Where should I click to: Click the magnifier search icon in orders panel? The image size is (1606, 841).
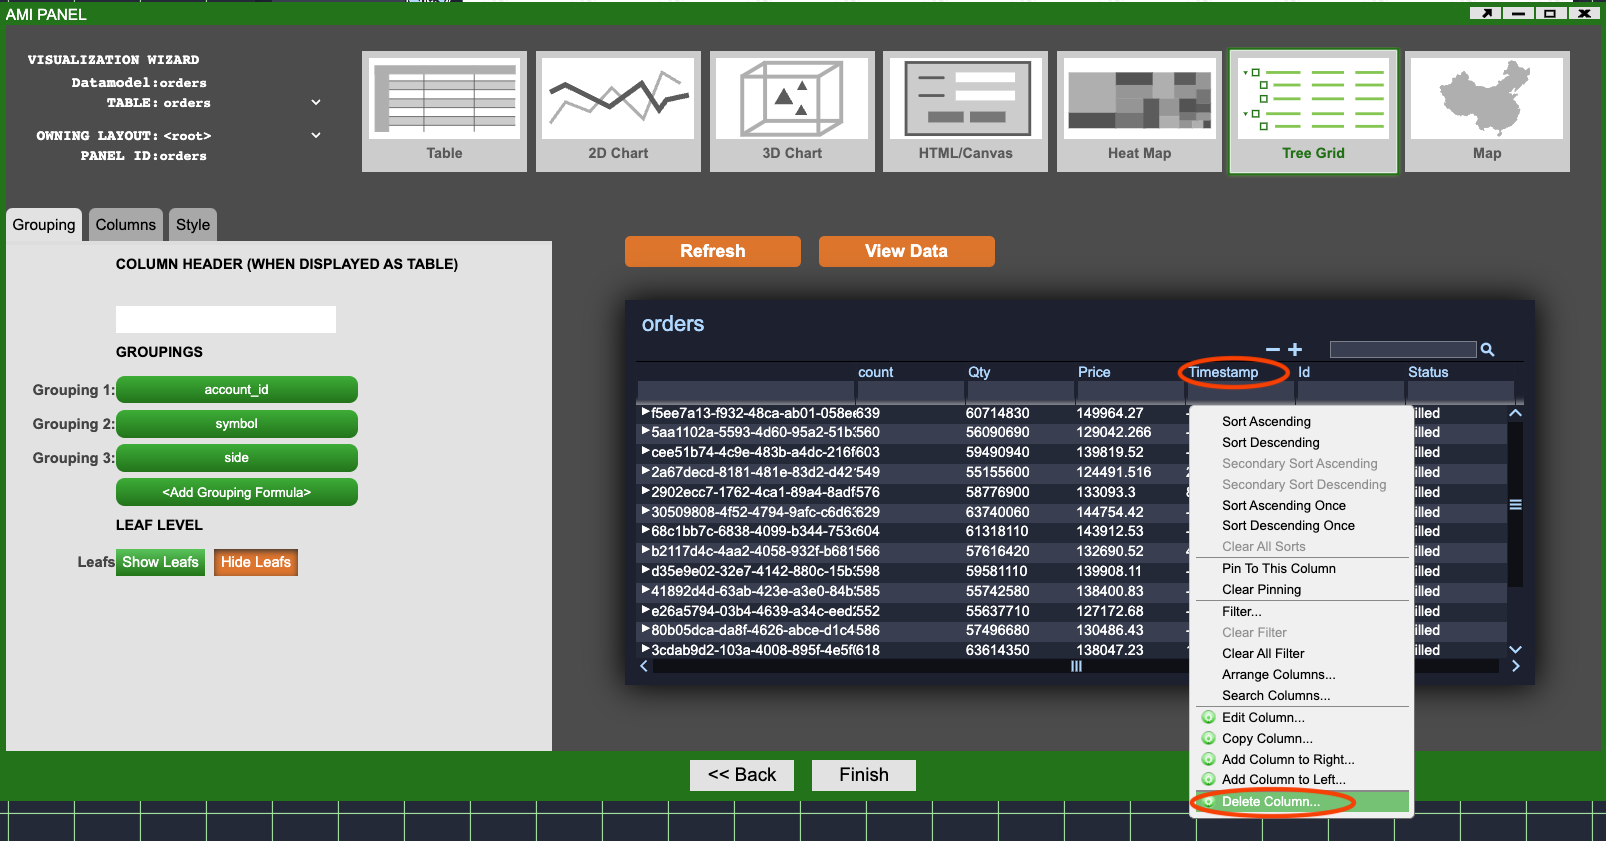pyautogui.click(x=1487, y=350)
